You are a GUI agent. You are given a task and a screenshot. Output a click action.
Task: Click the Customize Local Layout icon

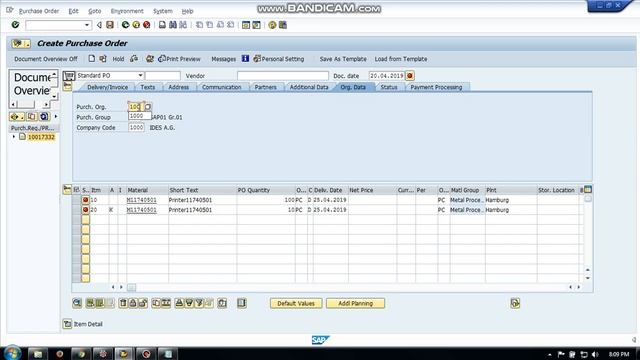282,25
